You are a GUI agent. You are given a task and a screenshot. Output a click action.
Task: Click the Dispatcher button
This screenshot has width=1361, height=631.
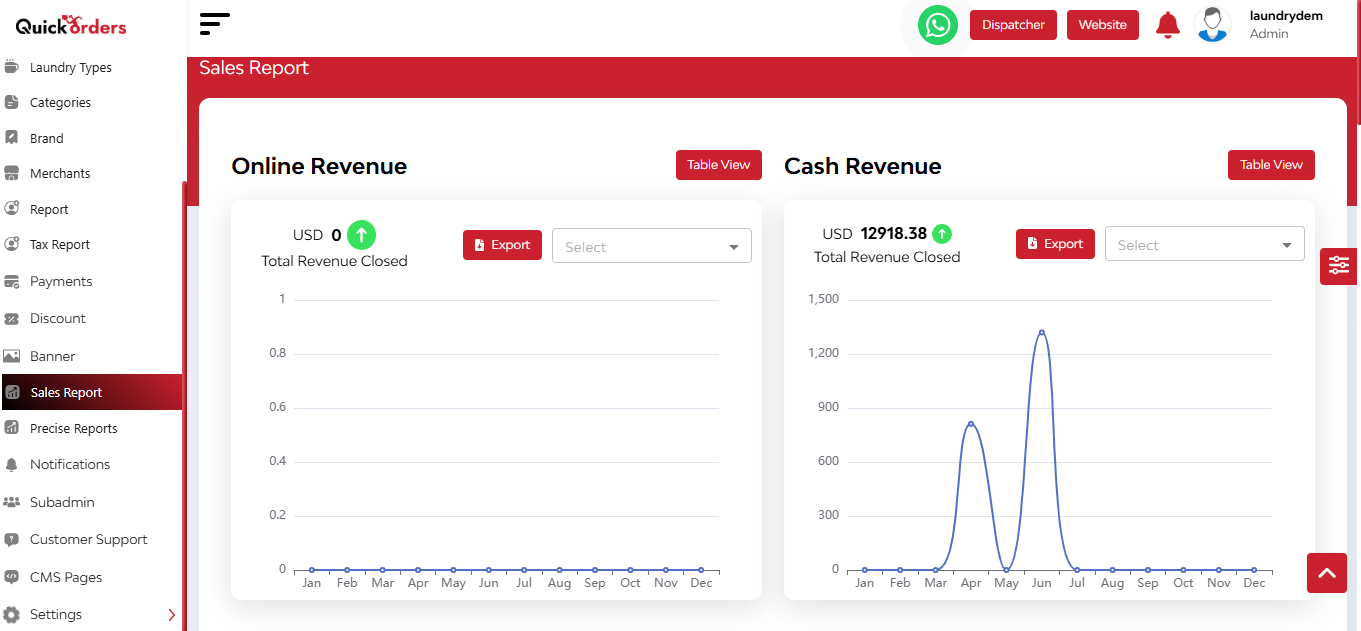1013,25
